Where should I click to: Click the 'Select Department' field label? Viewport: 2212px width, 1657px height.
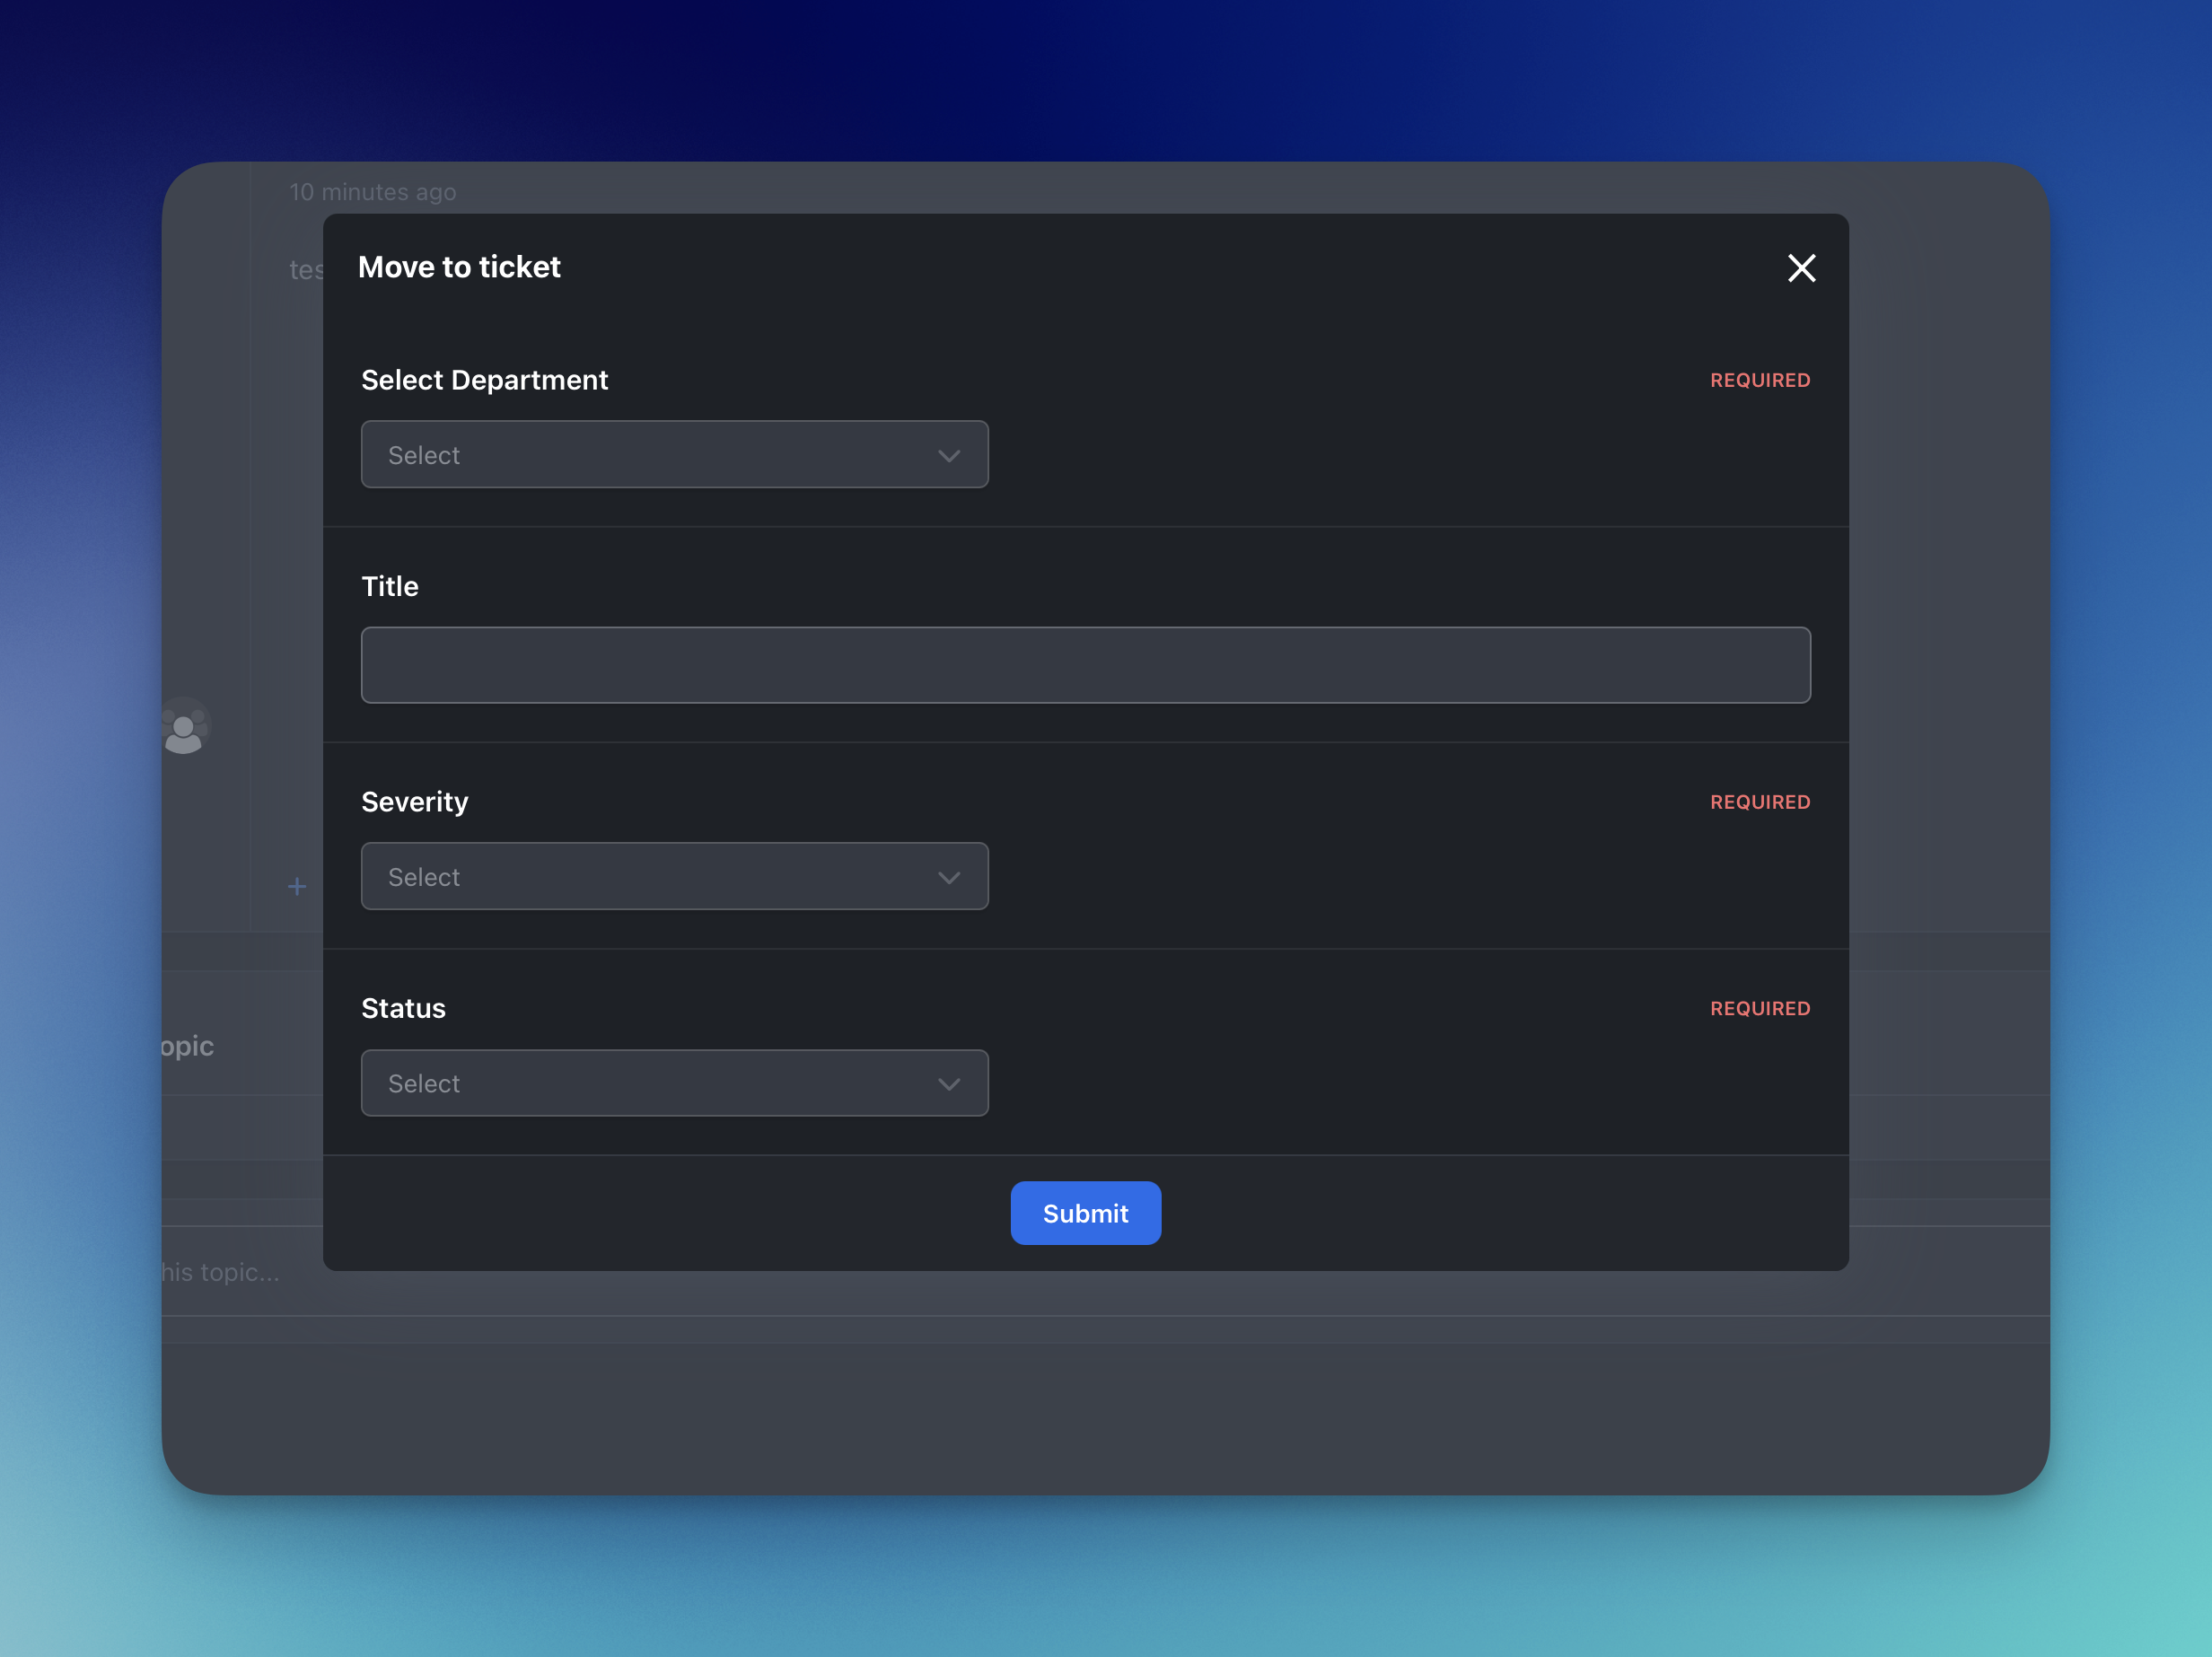[484, 380]
